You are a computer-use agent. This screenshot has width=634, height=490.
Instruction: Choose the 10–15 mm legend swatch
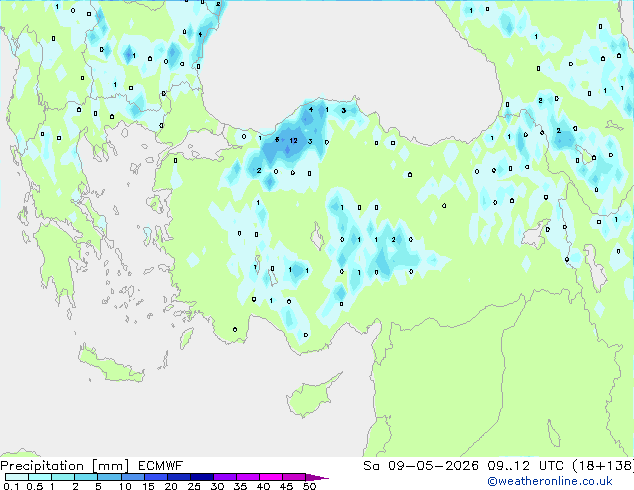tap(132, 477)
